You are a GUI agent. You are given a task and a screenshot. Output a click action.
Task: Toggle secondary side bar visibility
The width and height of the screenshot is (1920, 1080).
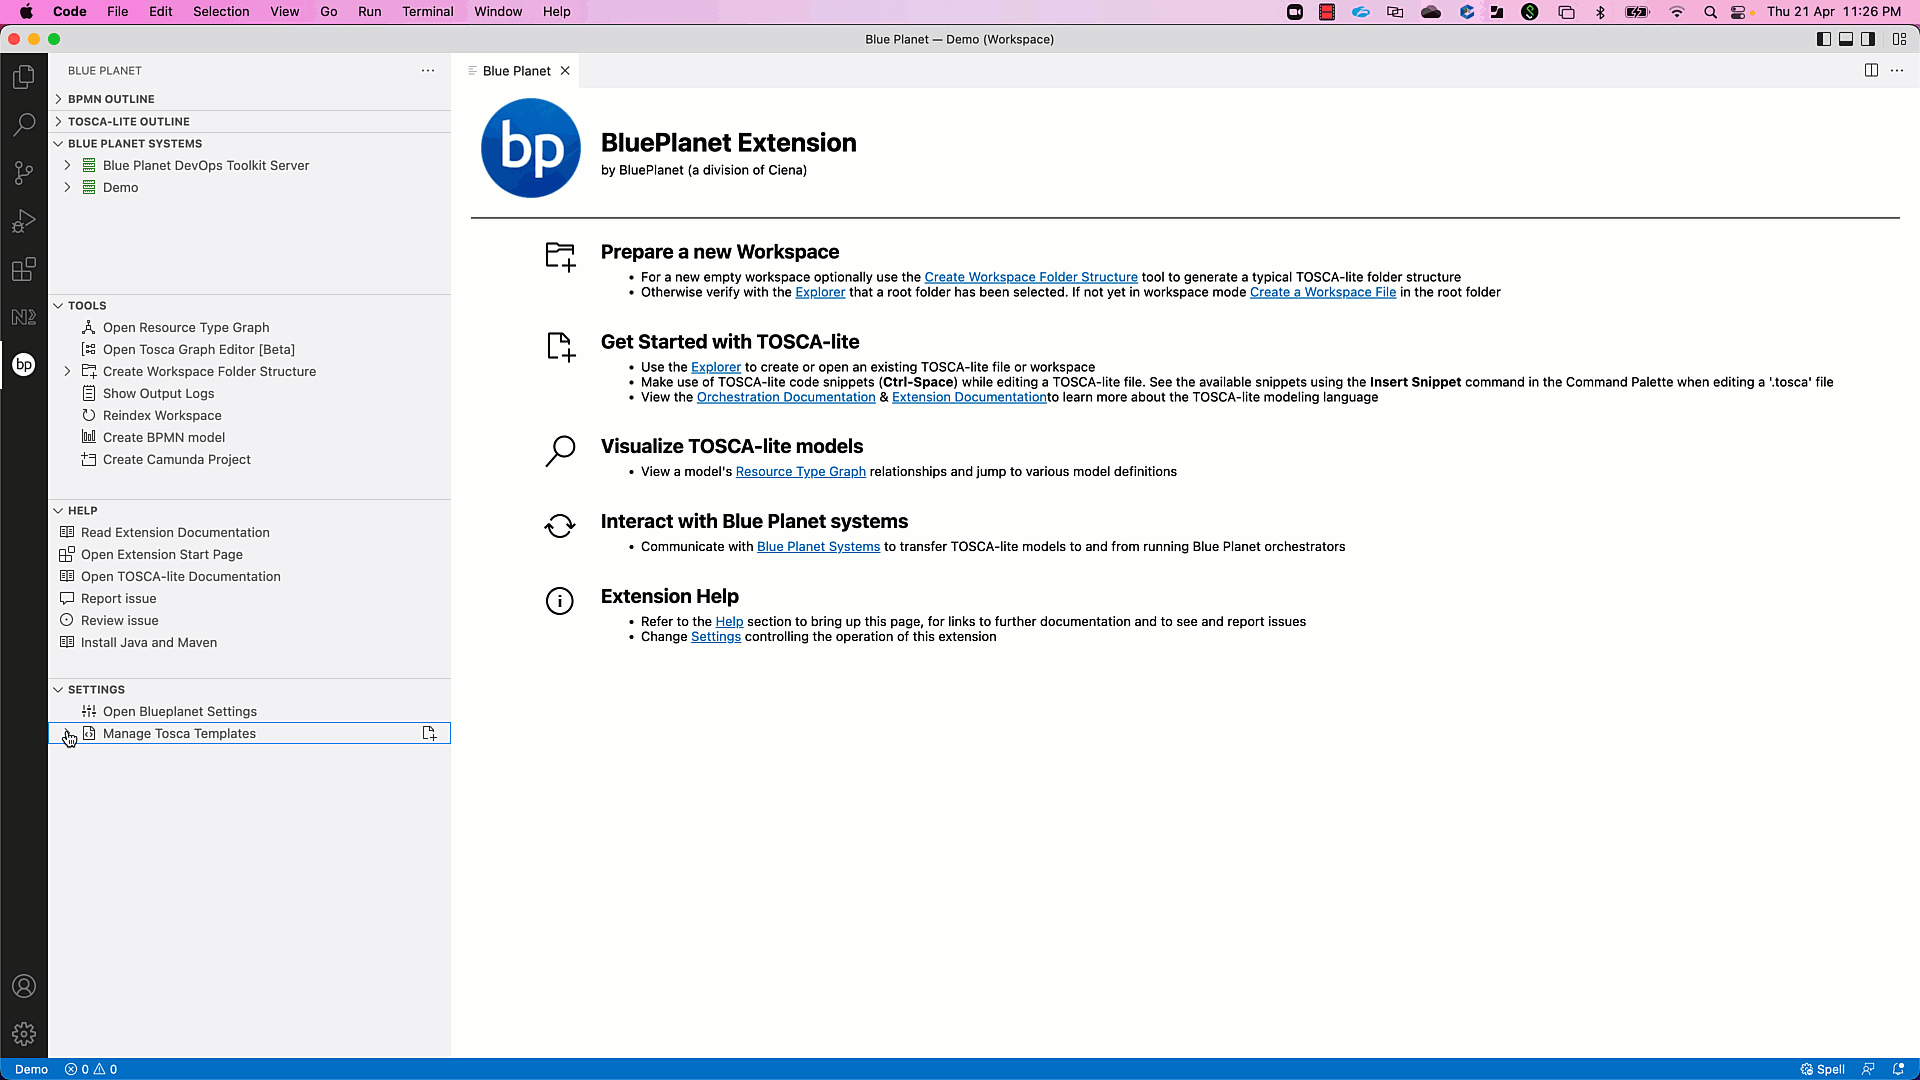pos(1868,39)
